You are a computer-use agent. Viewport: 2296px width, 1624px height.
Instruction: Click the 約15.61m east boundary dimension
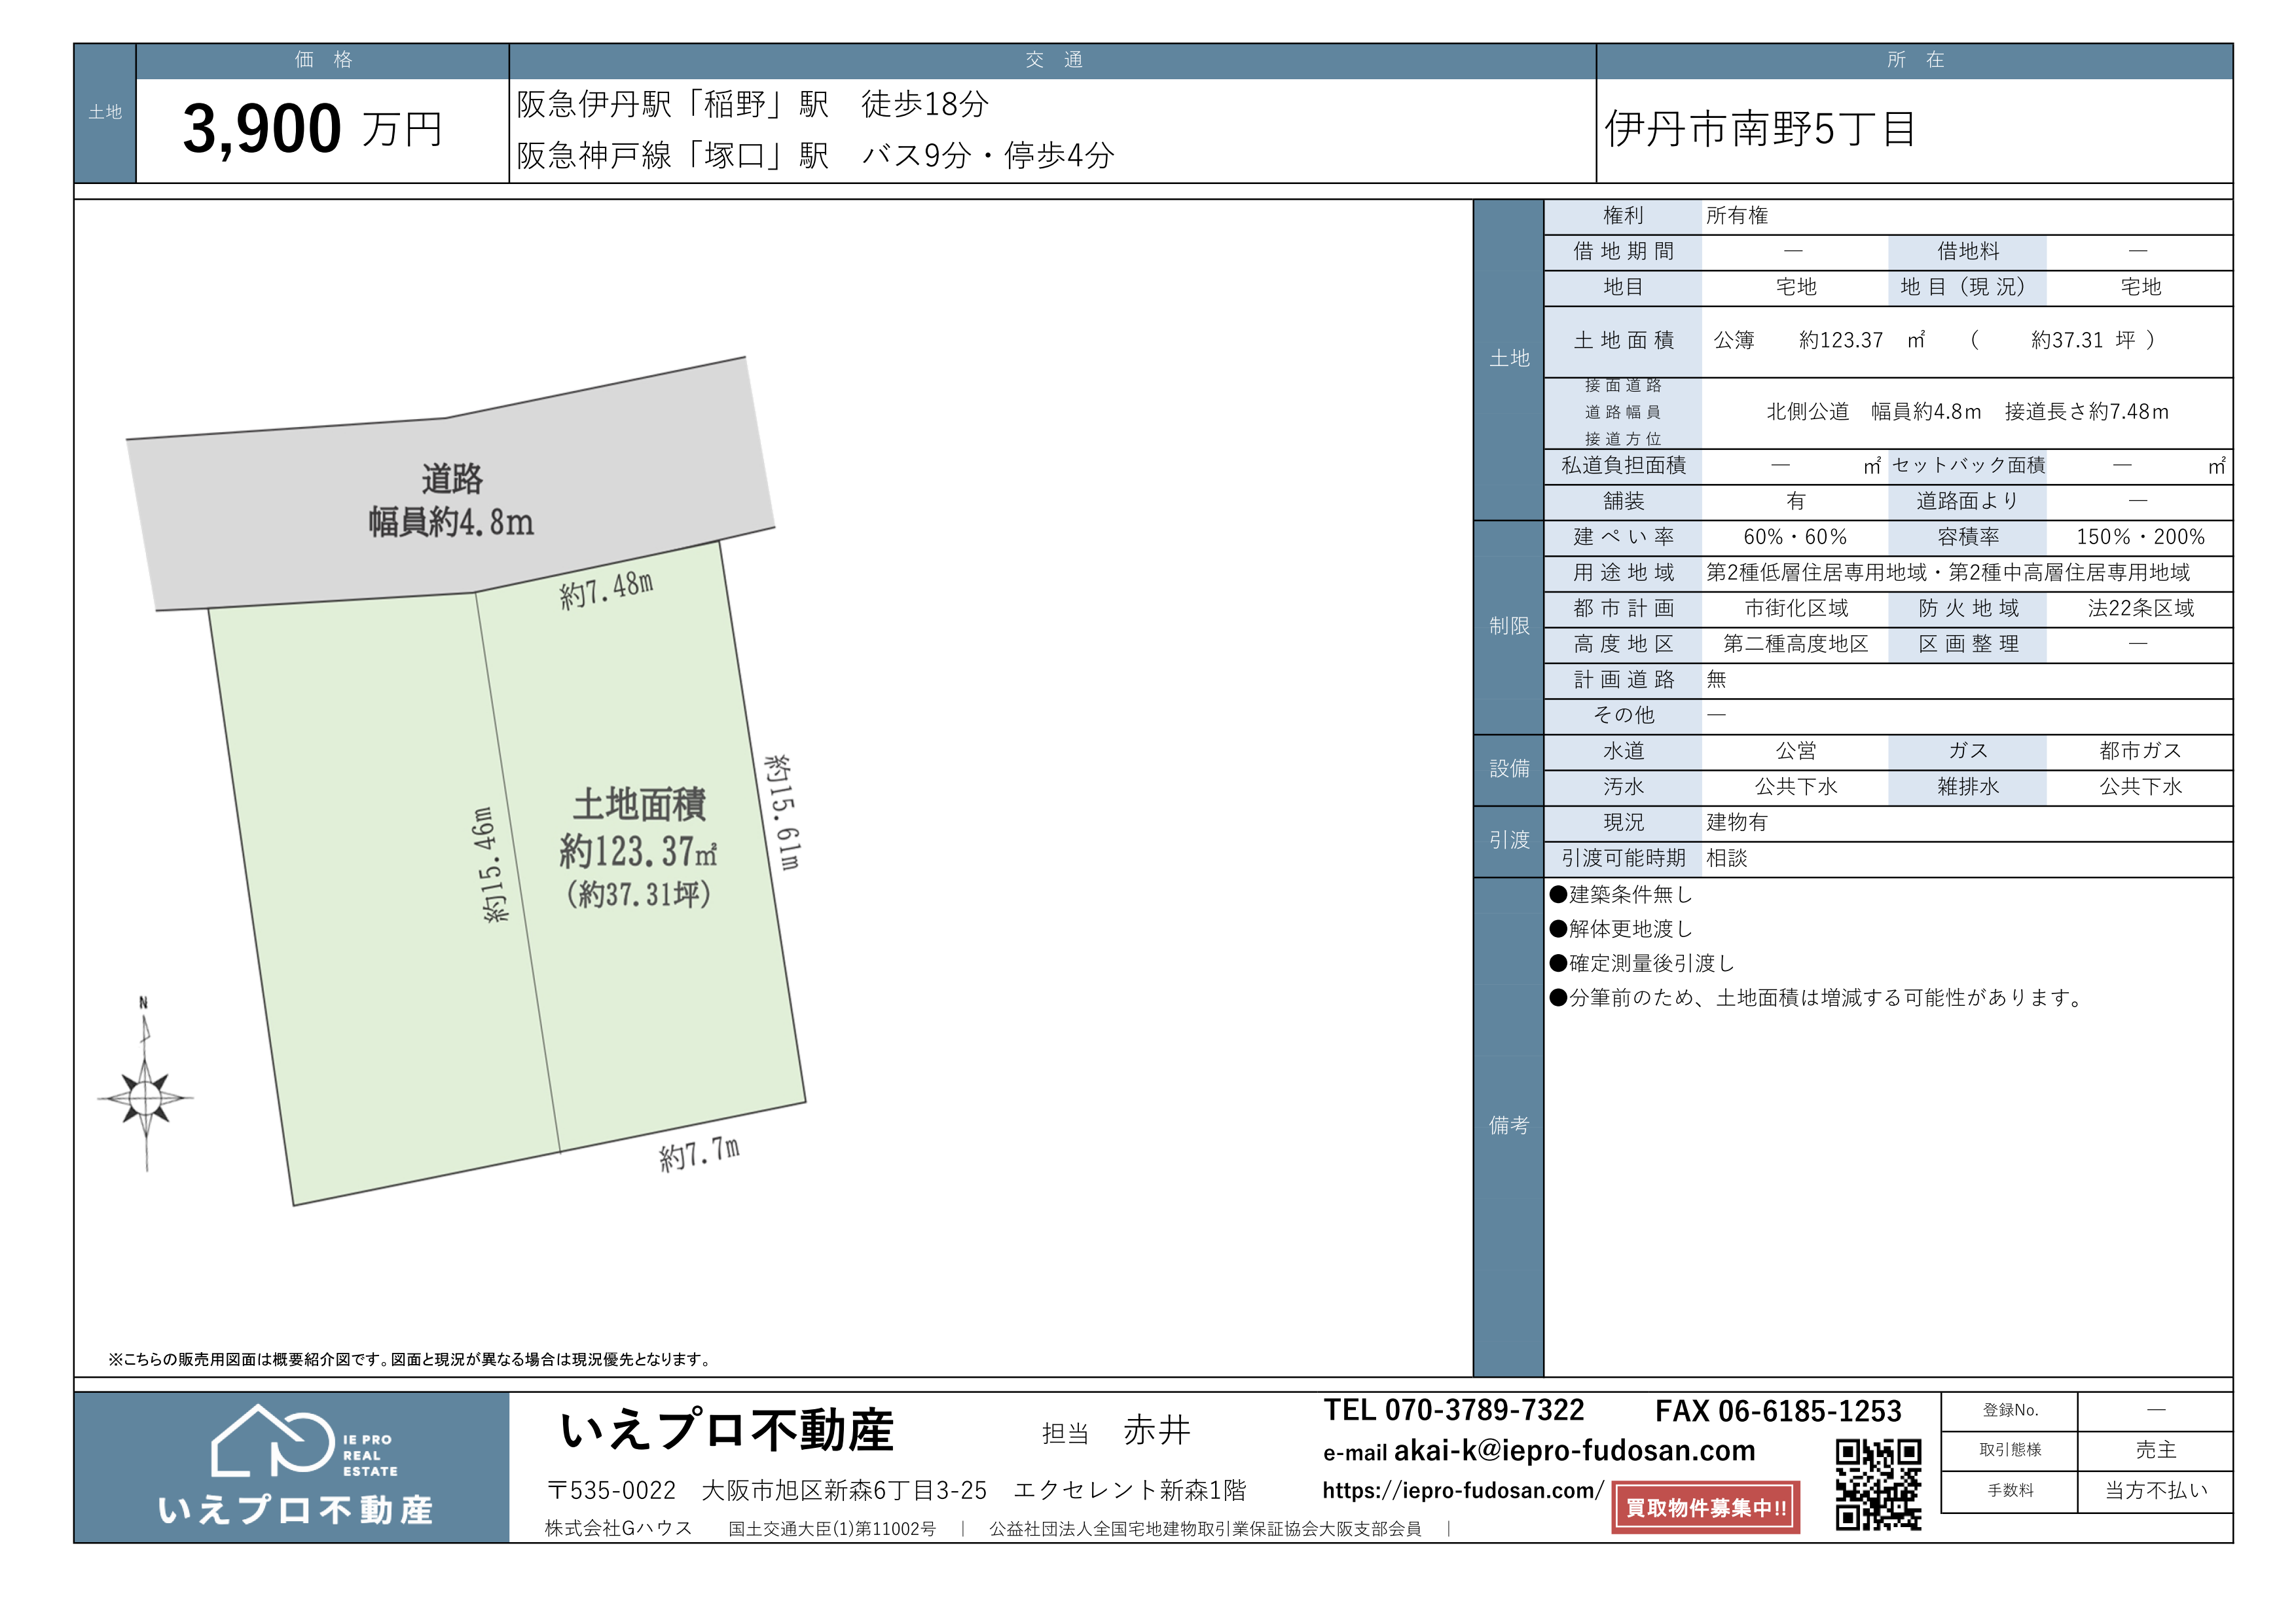point(782,812)
